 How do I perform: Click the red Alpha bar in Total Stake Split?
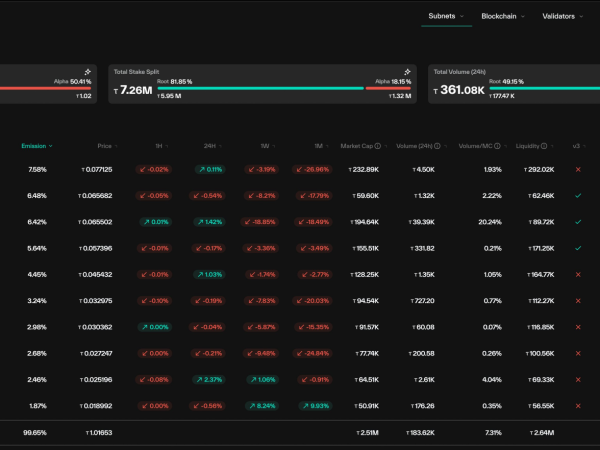point(388,88)
